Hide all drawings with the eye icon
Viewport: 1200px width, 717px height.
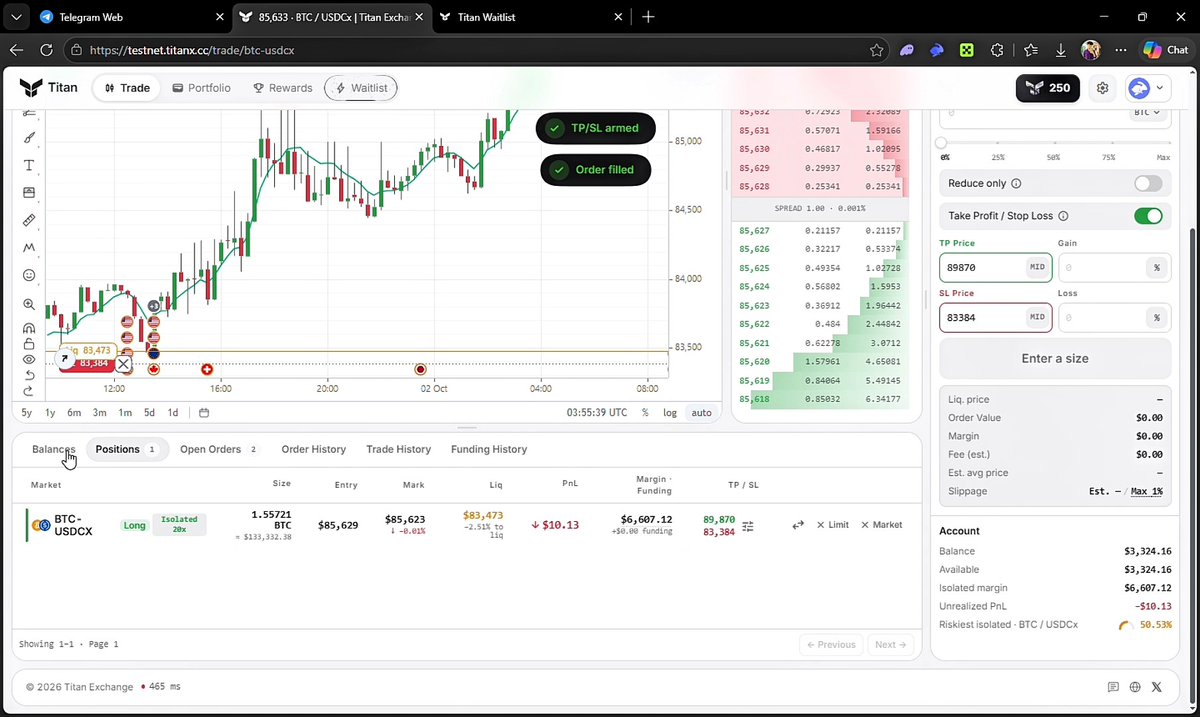pos(29,359)
